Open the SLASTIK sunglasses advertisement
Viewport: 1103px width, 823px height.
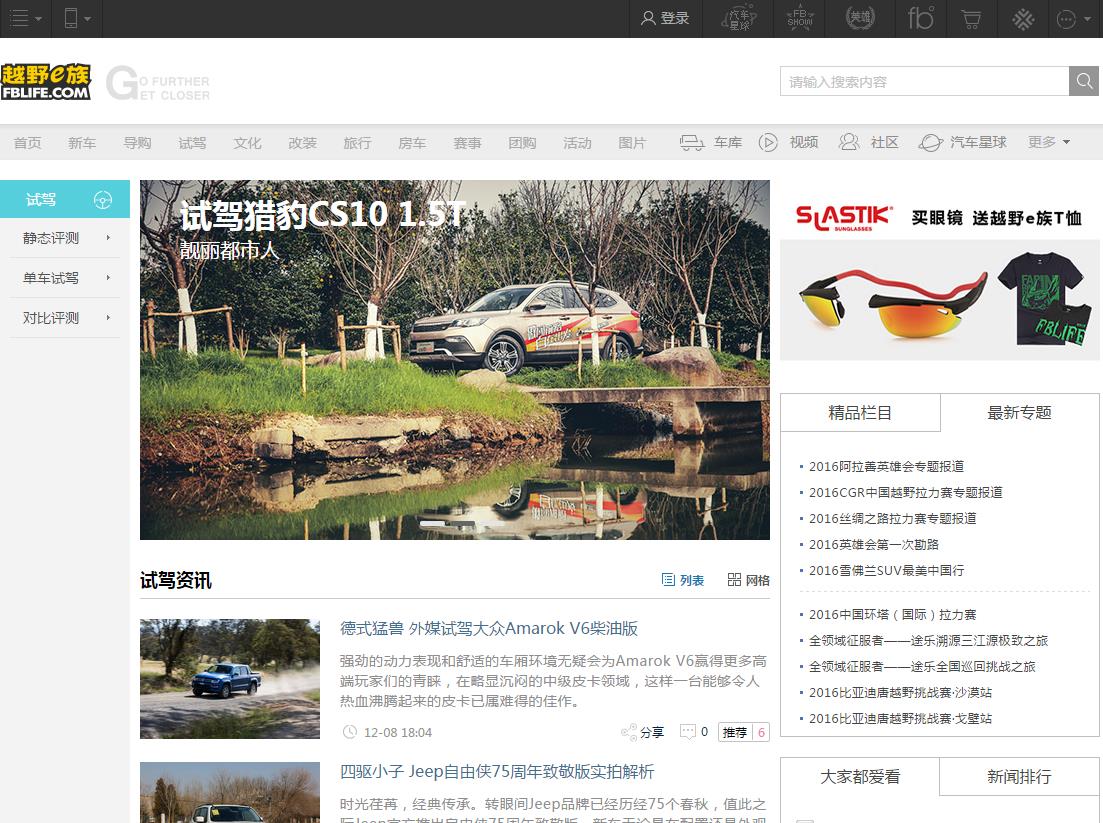tap(939, 278)
